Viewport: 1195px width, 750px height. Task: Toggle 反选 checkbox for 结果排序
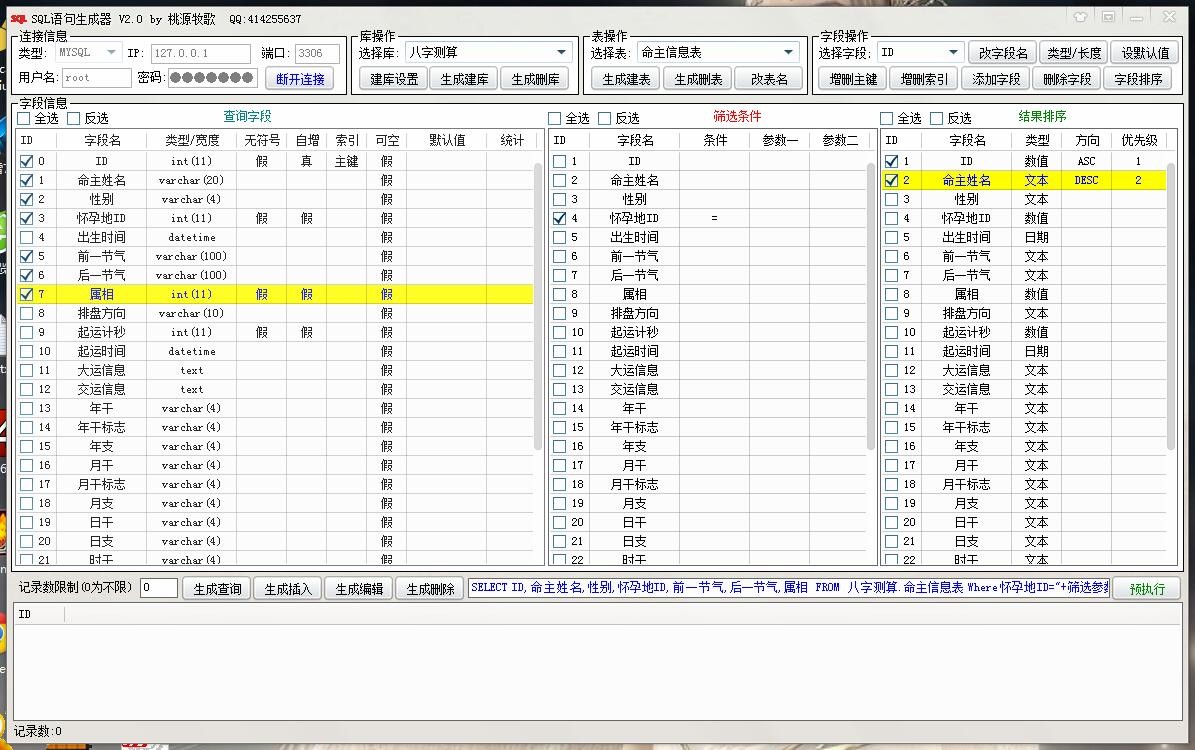(937, 118)
